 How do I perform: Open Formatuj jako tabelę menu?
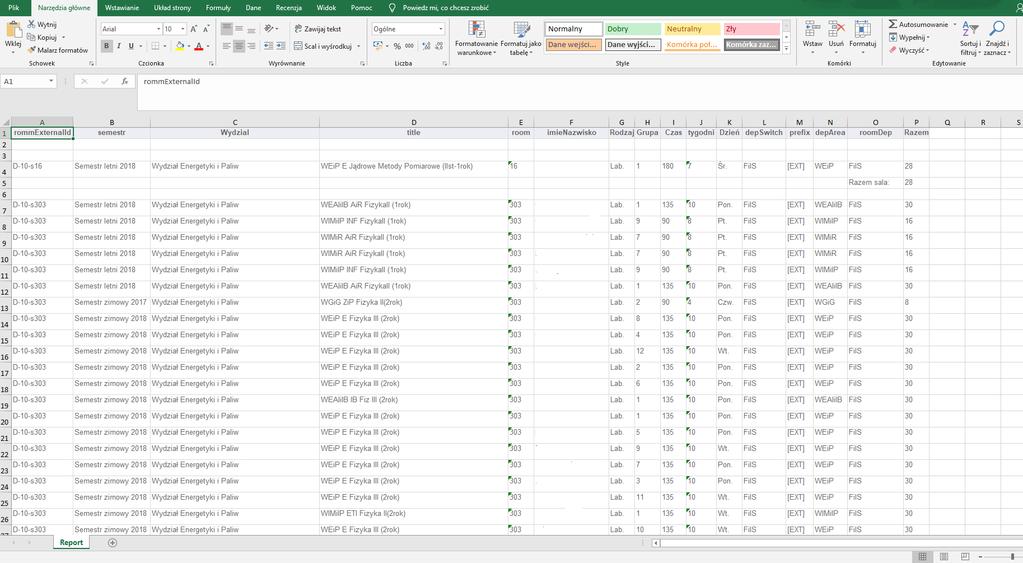(x=521, y=38)
